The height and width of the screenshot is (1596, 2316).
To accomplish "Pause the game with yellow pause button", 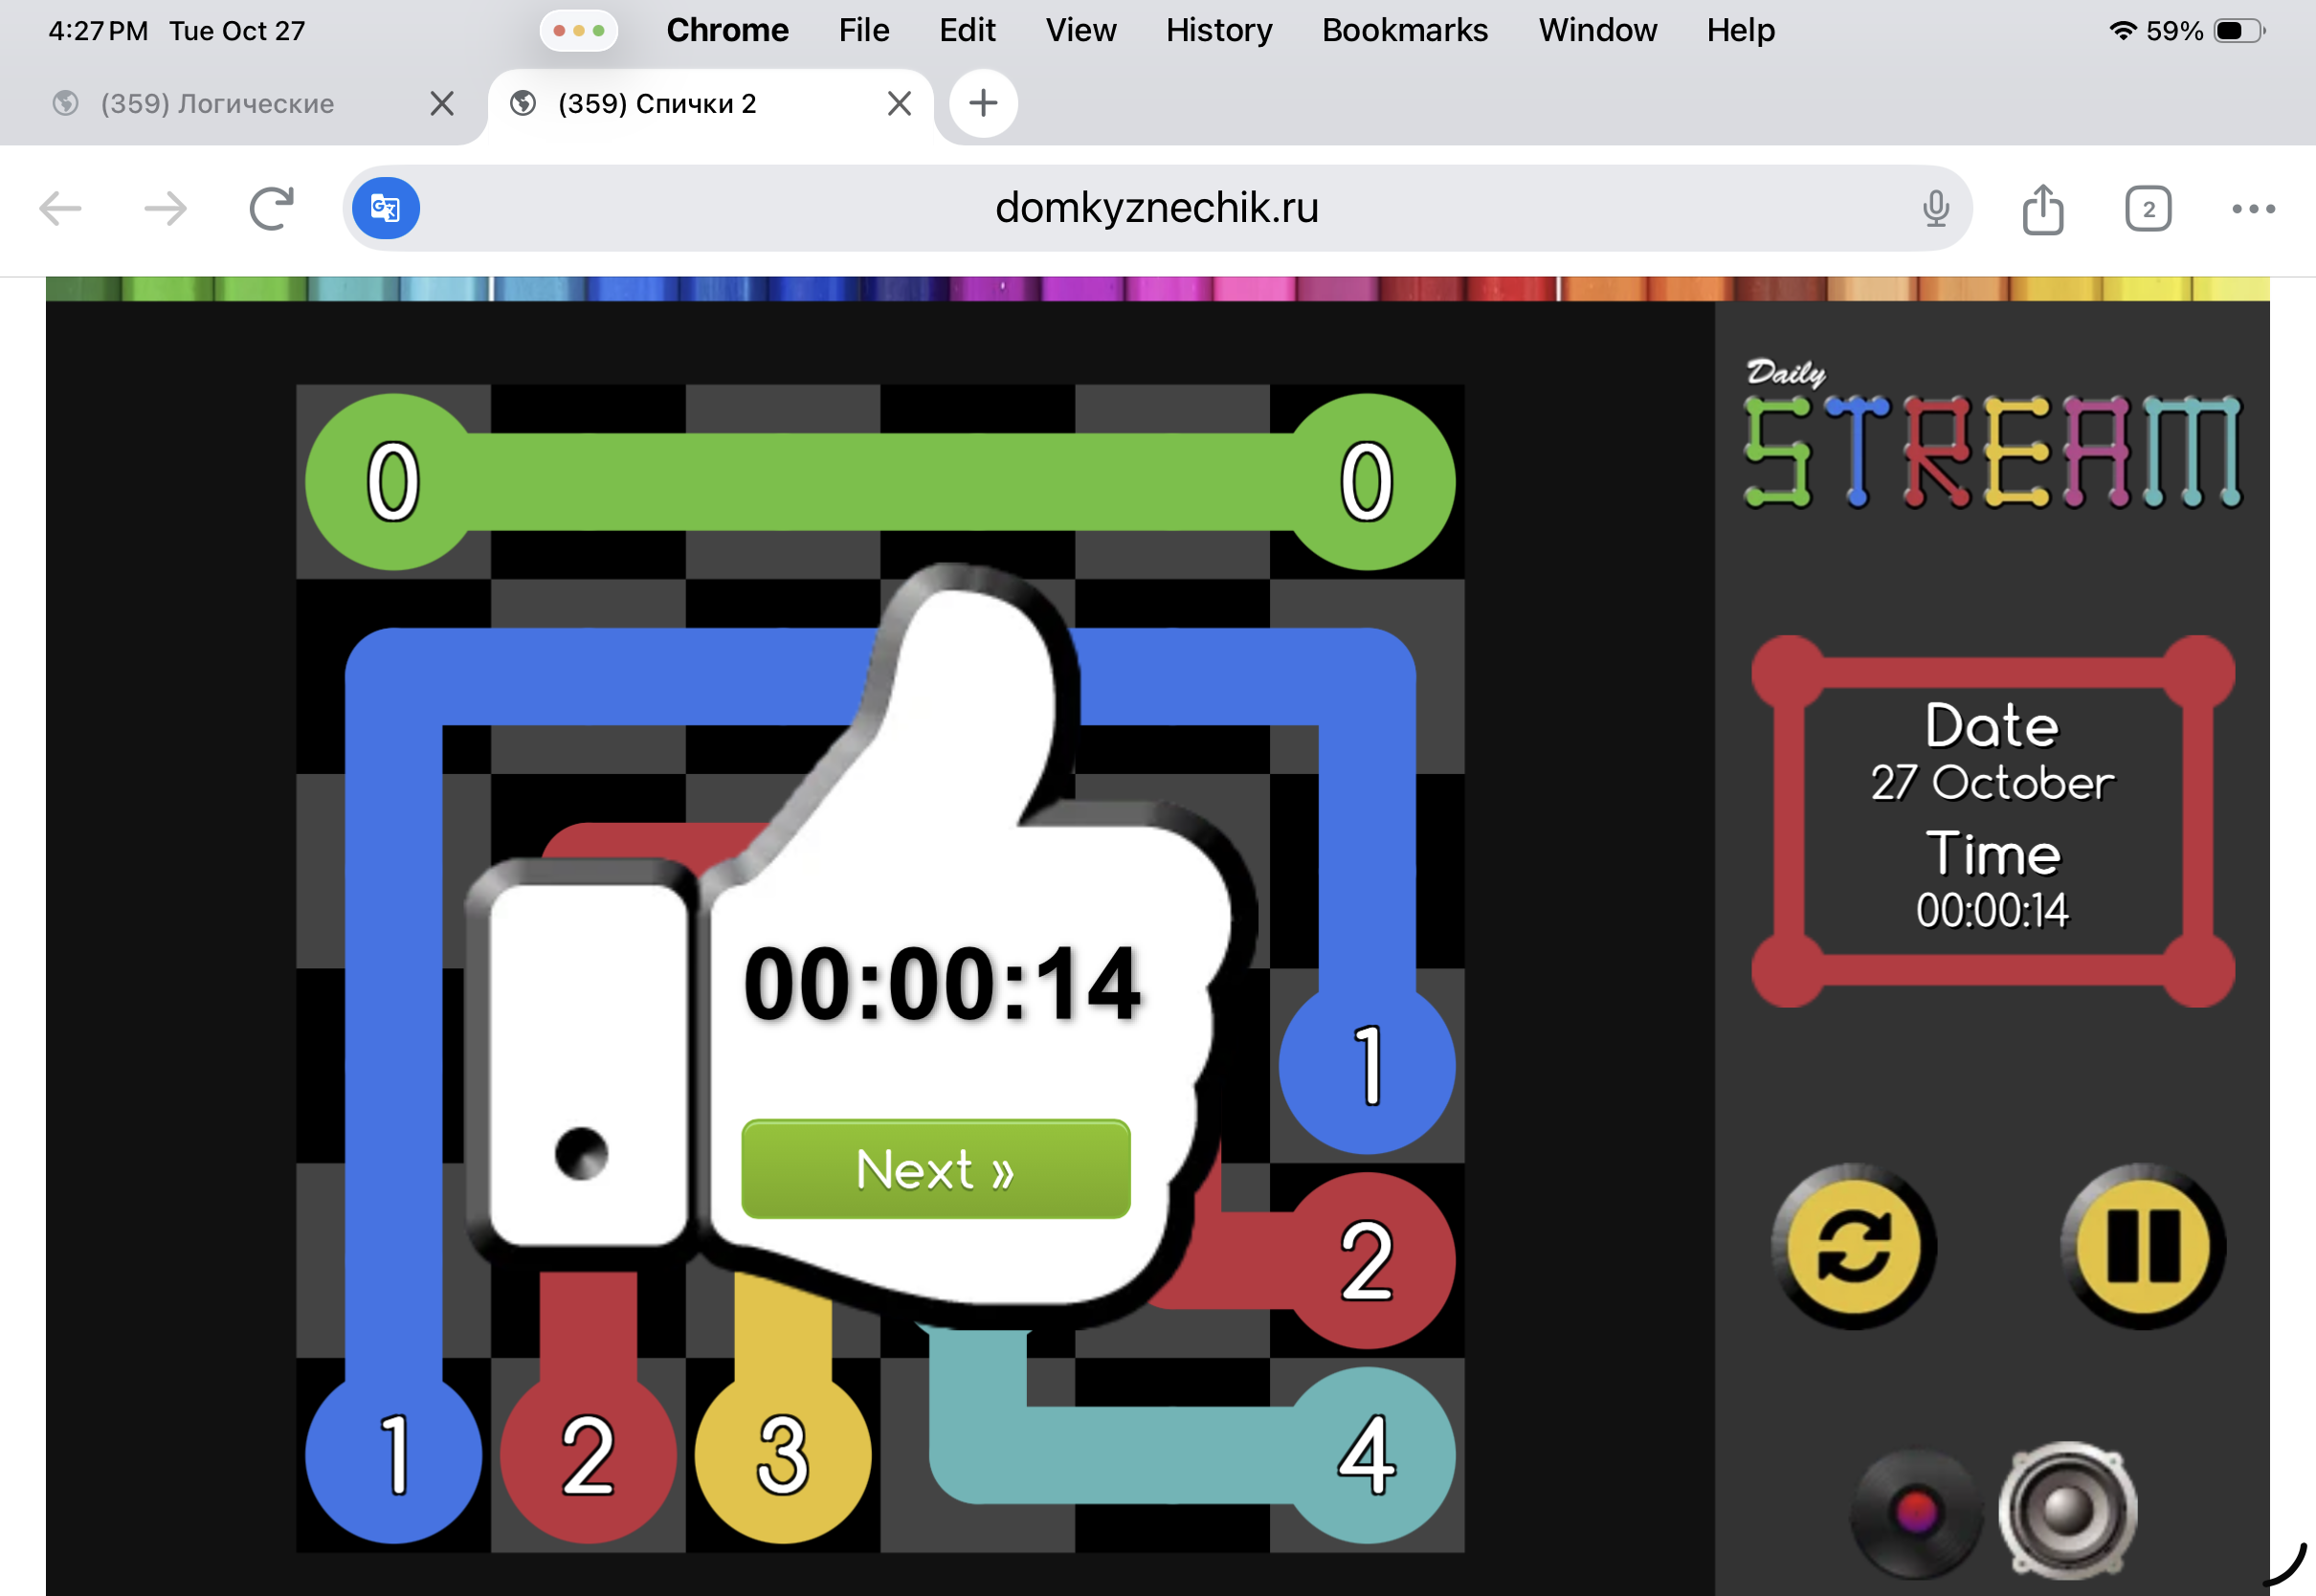I will click(x=2143, y=1246).
